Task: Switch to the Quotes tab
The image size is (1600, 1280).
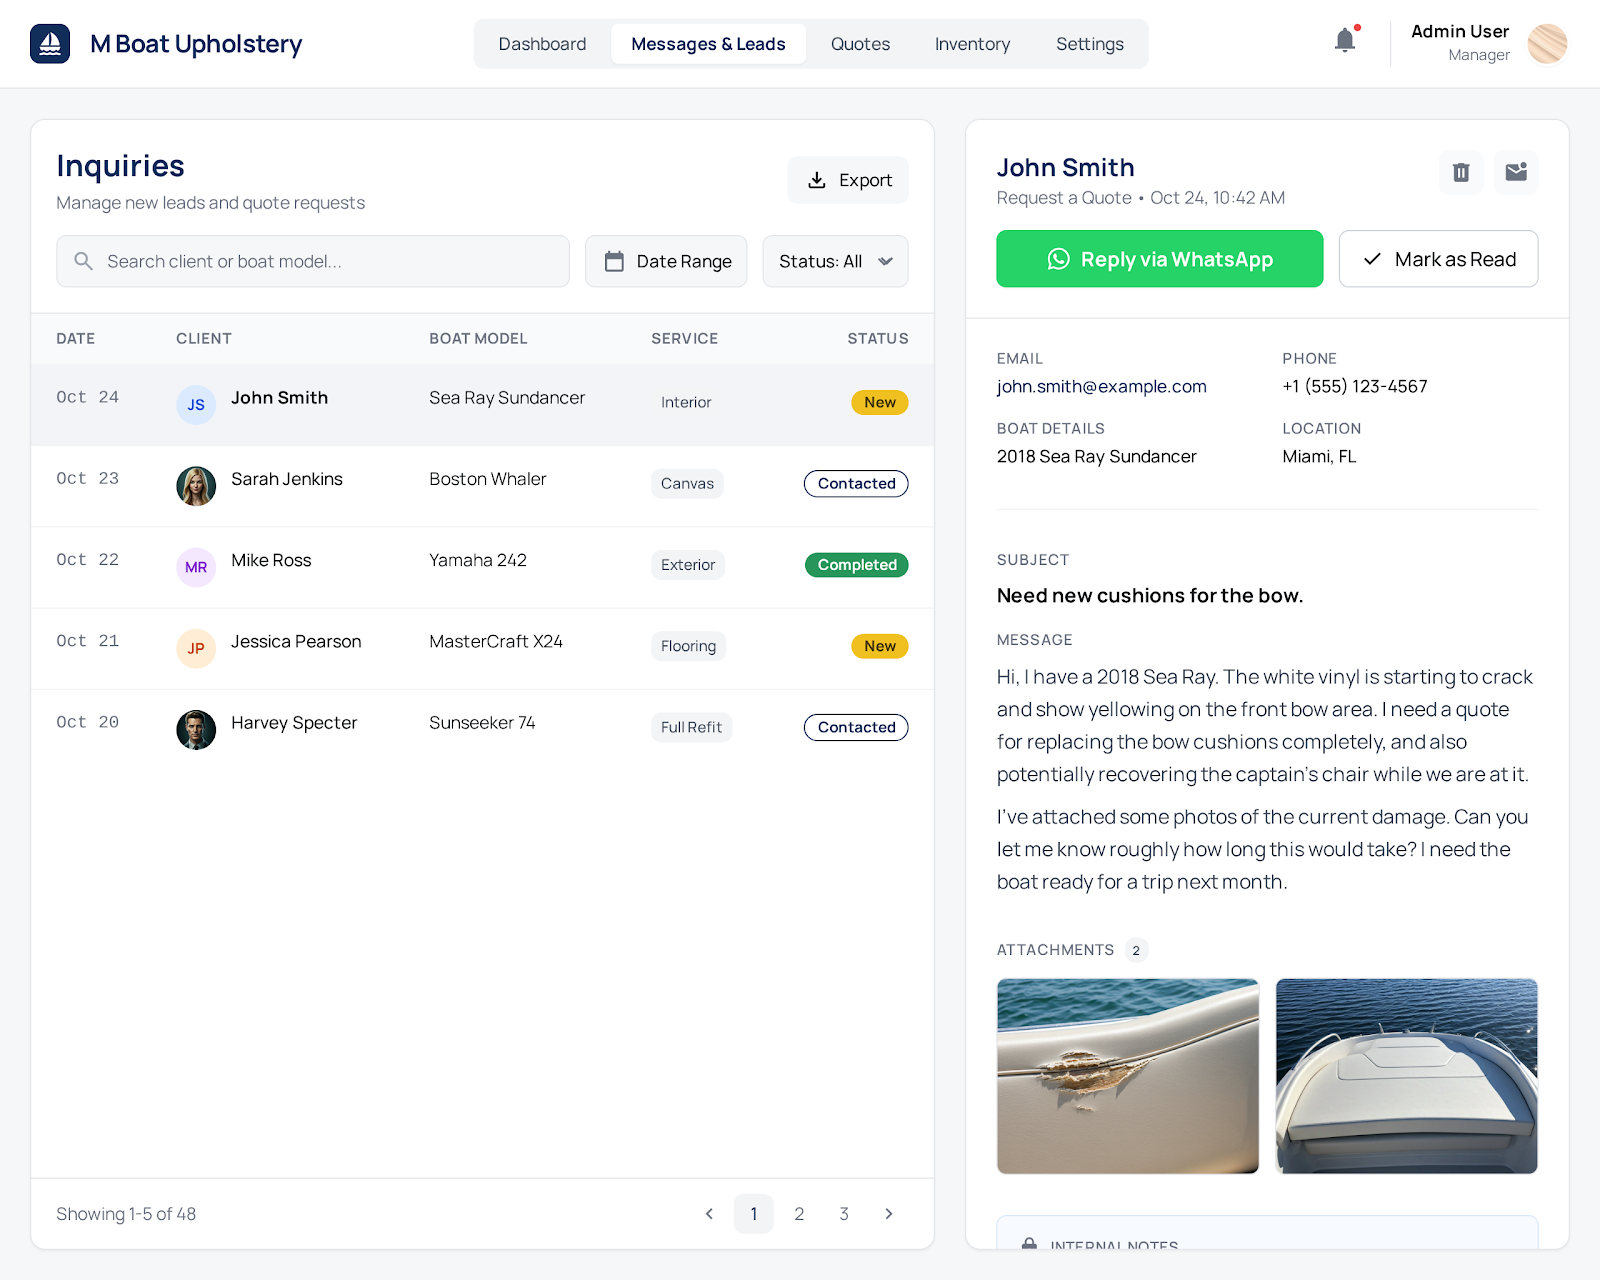Action: click(859, 43)
